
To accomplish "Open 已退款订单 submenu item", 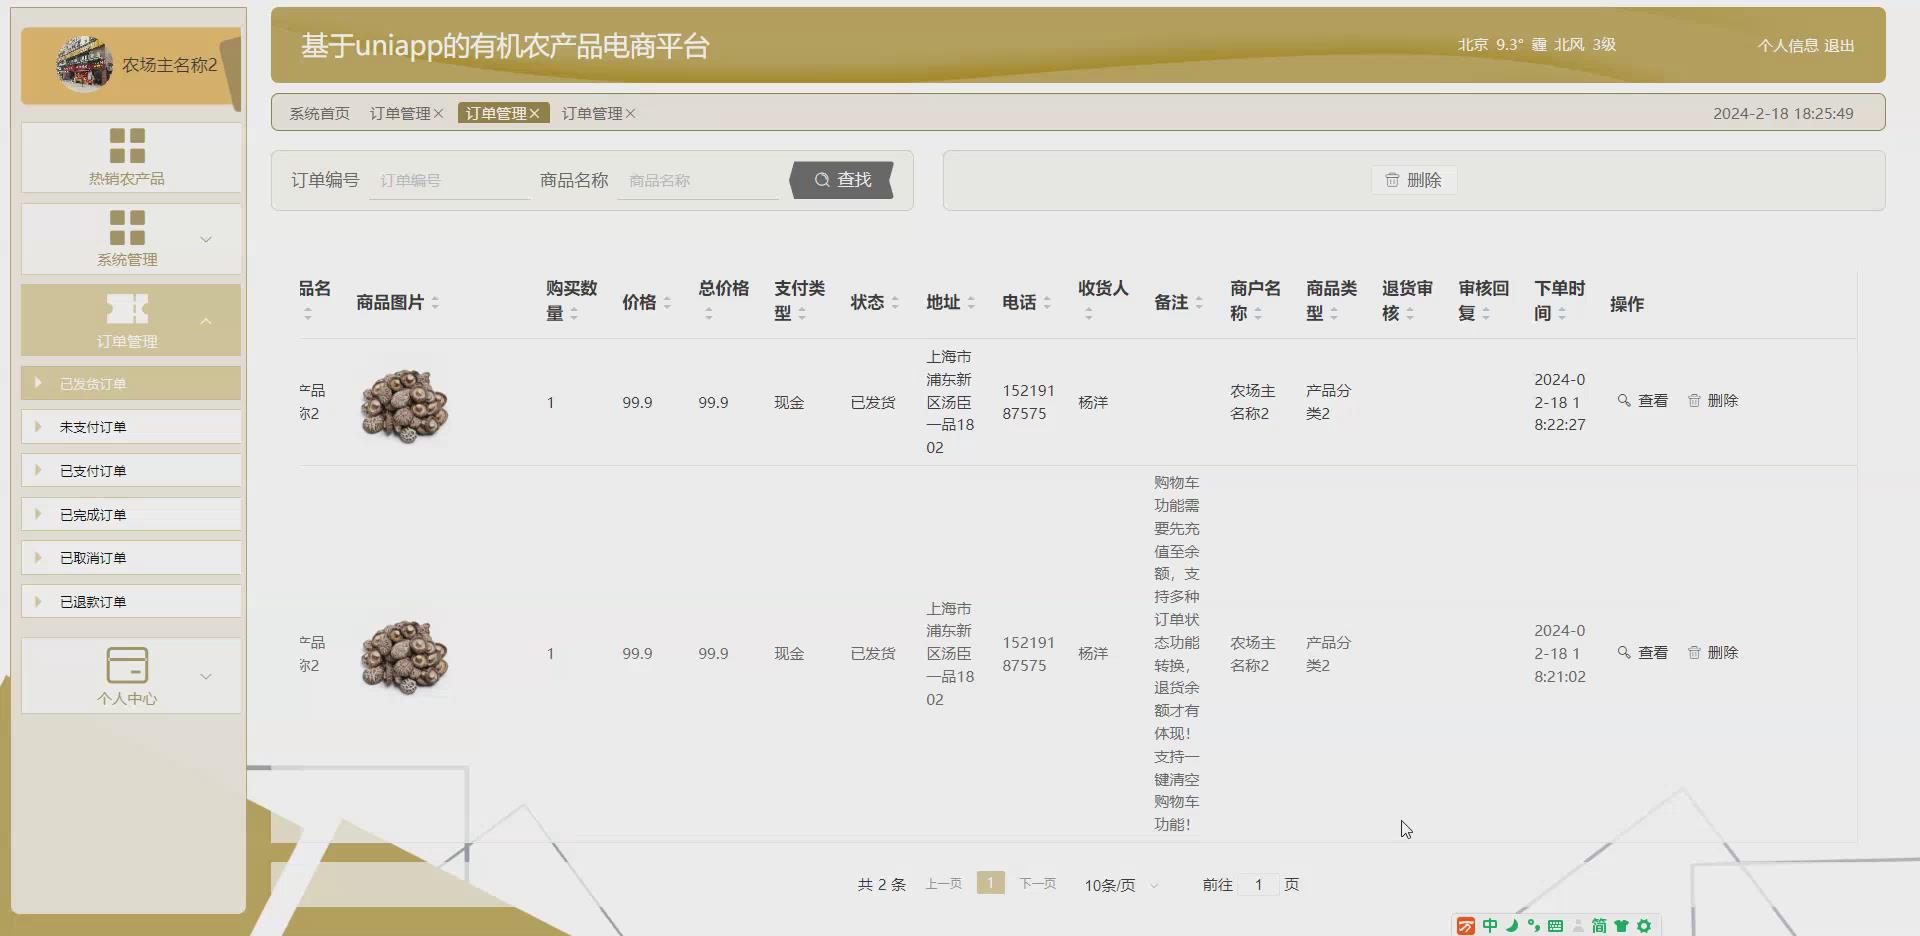I will pos(131,602).
